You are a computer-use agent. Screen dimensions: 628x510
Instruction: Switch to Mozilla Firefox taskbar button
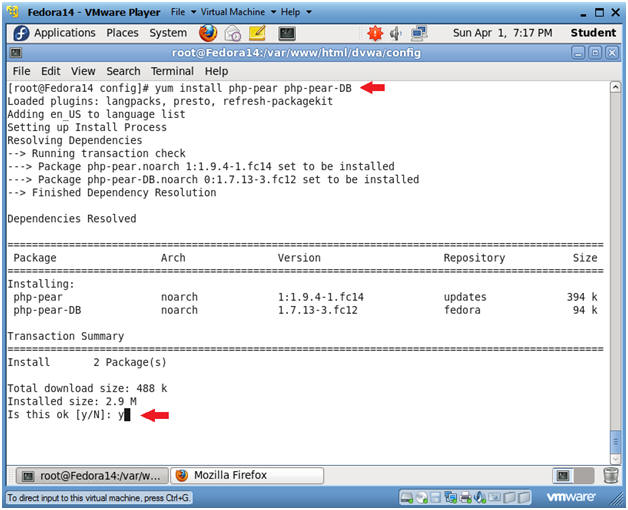point(247,476)
